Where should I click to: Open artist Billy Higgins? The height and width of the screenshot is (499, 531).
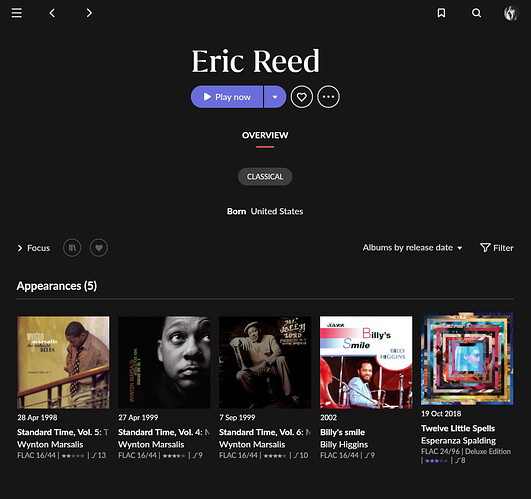point(344,444)
